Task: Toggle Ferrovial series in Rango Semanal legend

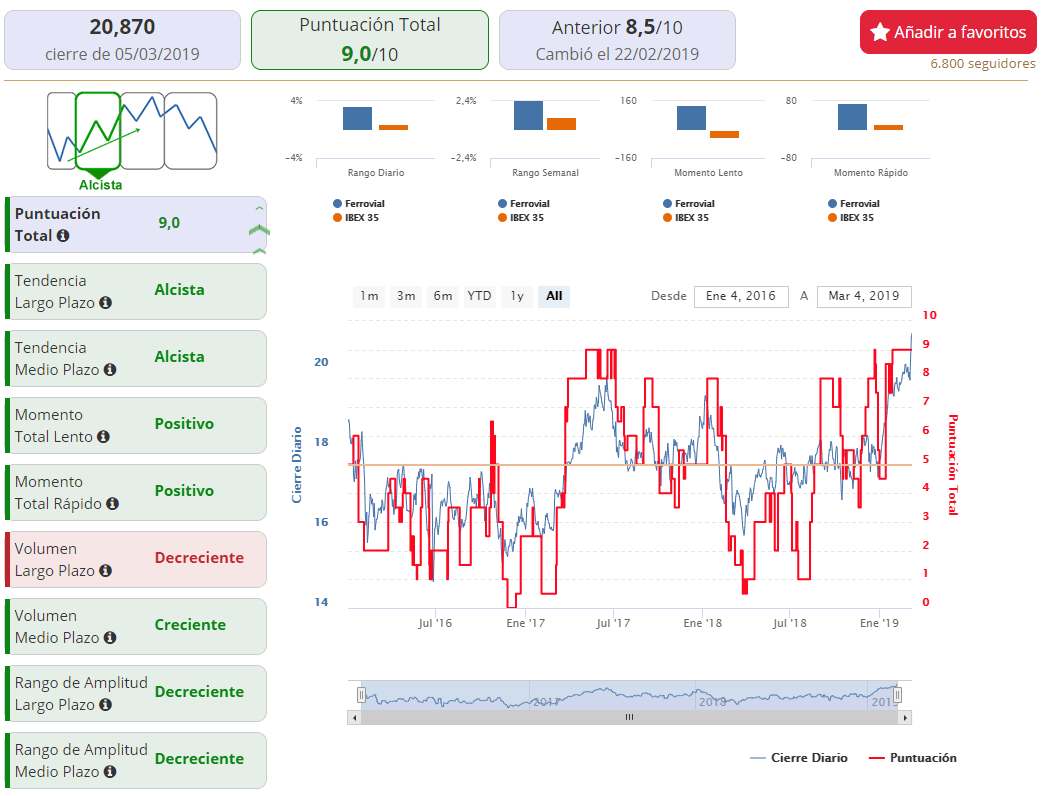Action: [523, 203]
